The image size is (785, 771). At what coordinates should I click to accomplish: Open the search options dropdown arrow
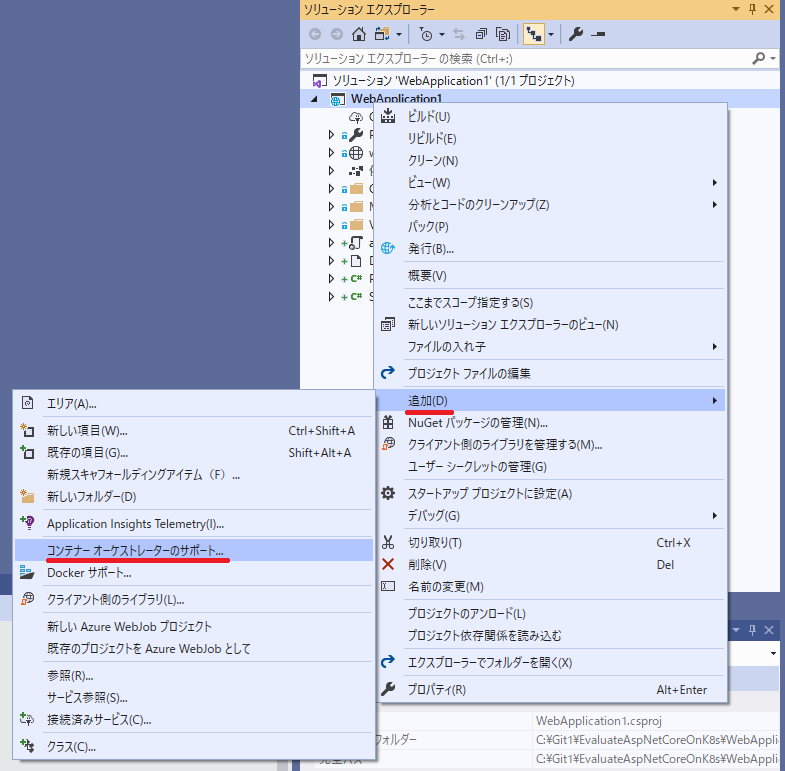[774, 59]
